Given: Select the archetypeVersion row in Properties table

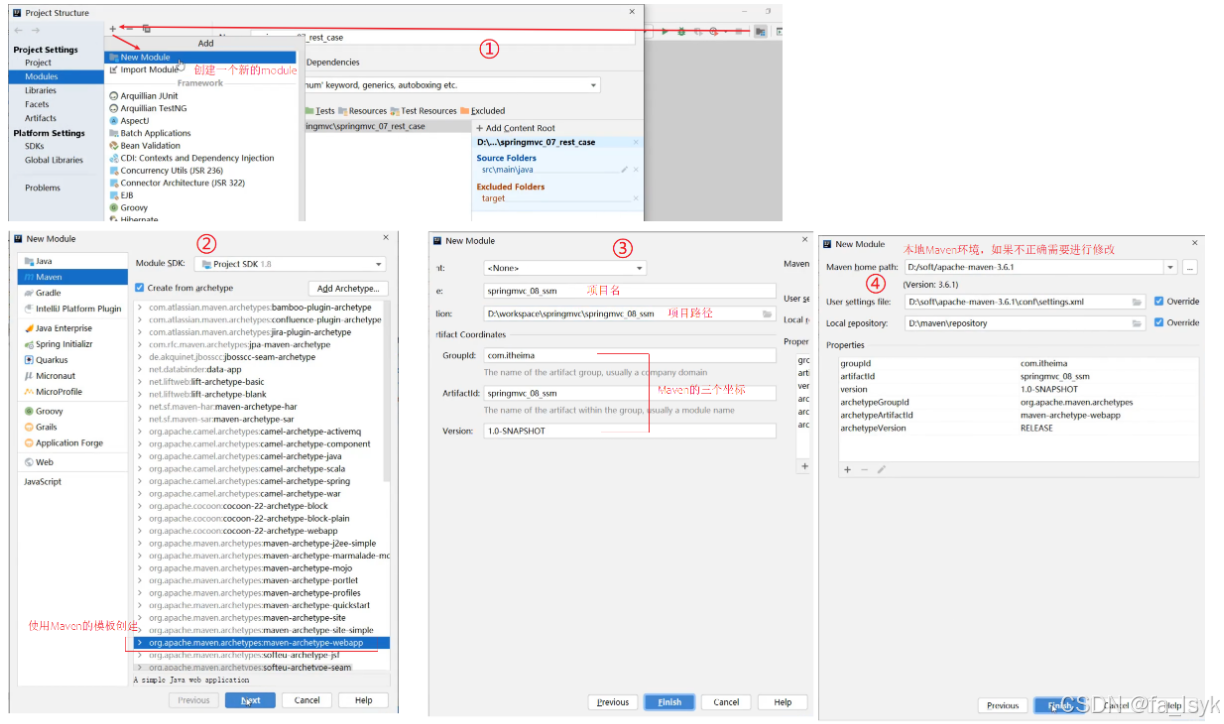Looking at the screenshot, I should point(1018,428).
